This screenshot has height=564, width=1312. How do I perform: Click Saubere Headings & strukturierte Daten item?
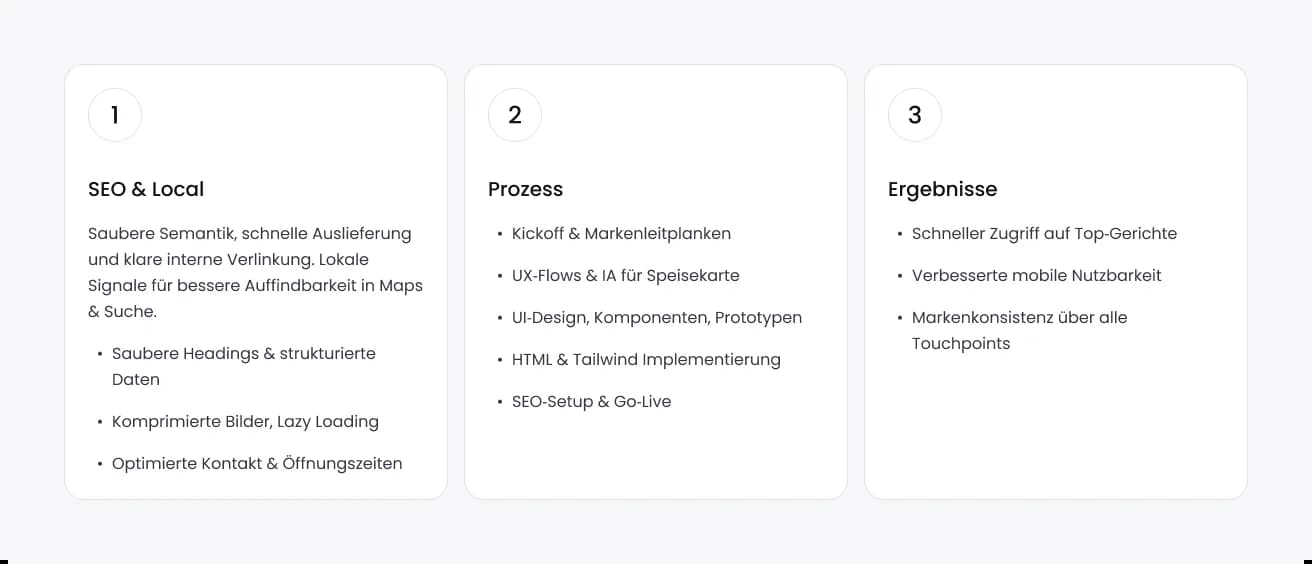click(244, 366)
